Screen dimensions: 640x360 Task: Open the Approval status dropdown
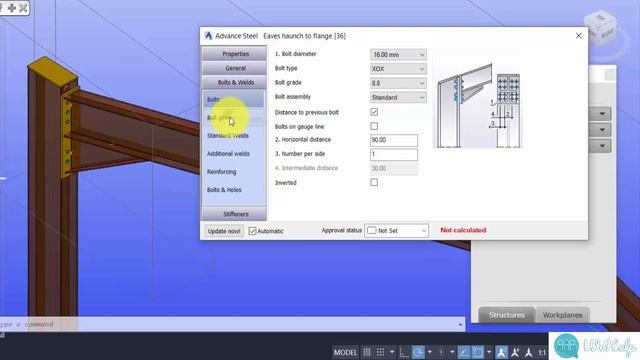396,231
